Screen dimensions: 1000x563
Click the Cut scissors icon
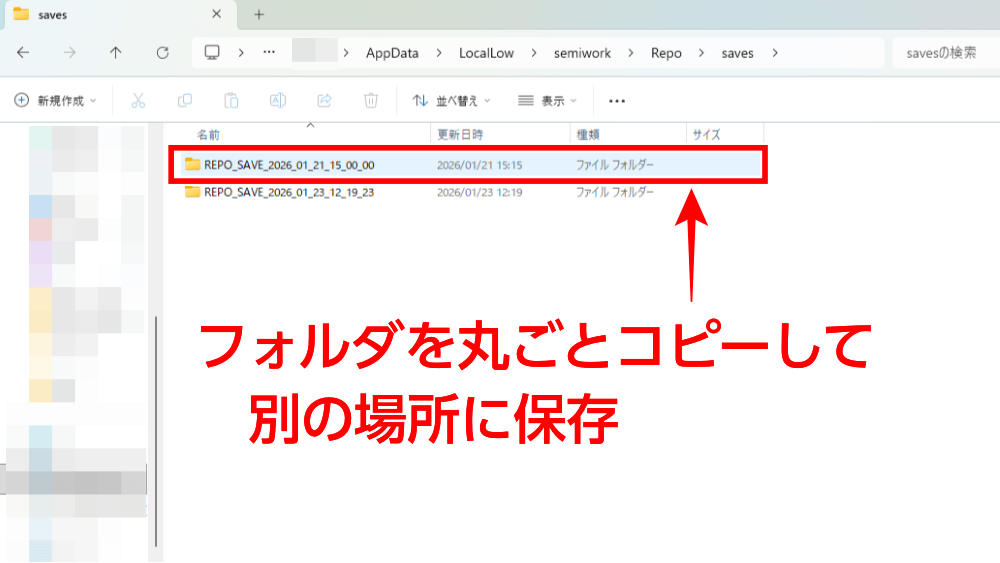click(x=139, y=101)
